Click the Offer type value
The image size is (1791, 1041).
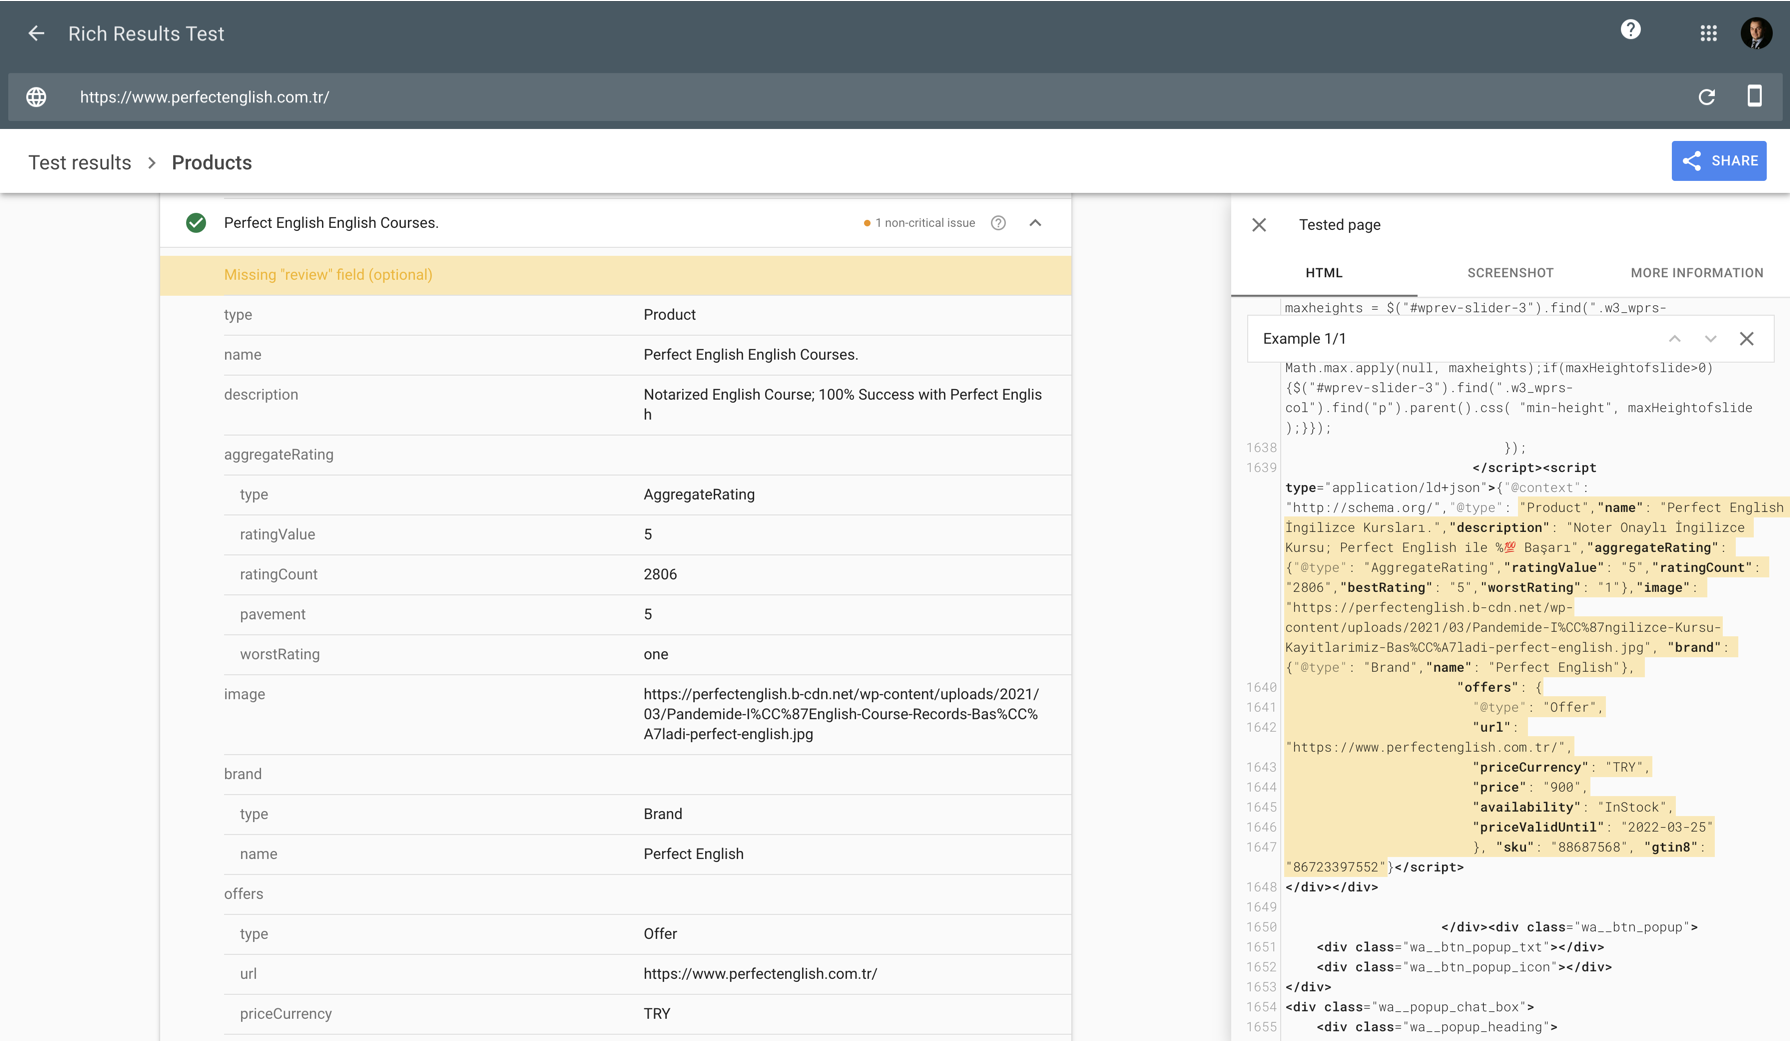660,935
